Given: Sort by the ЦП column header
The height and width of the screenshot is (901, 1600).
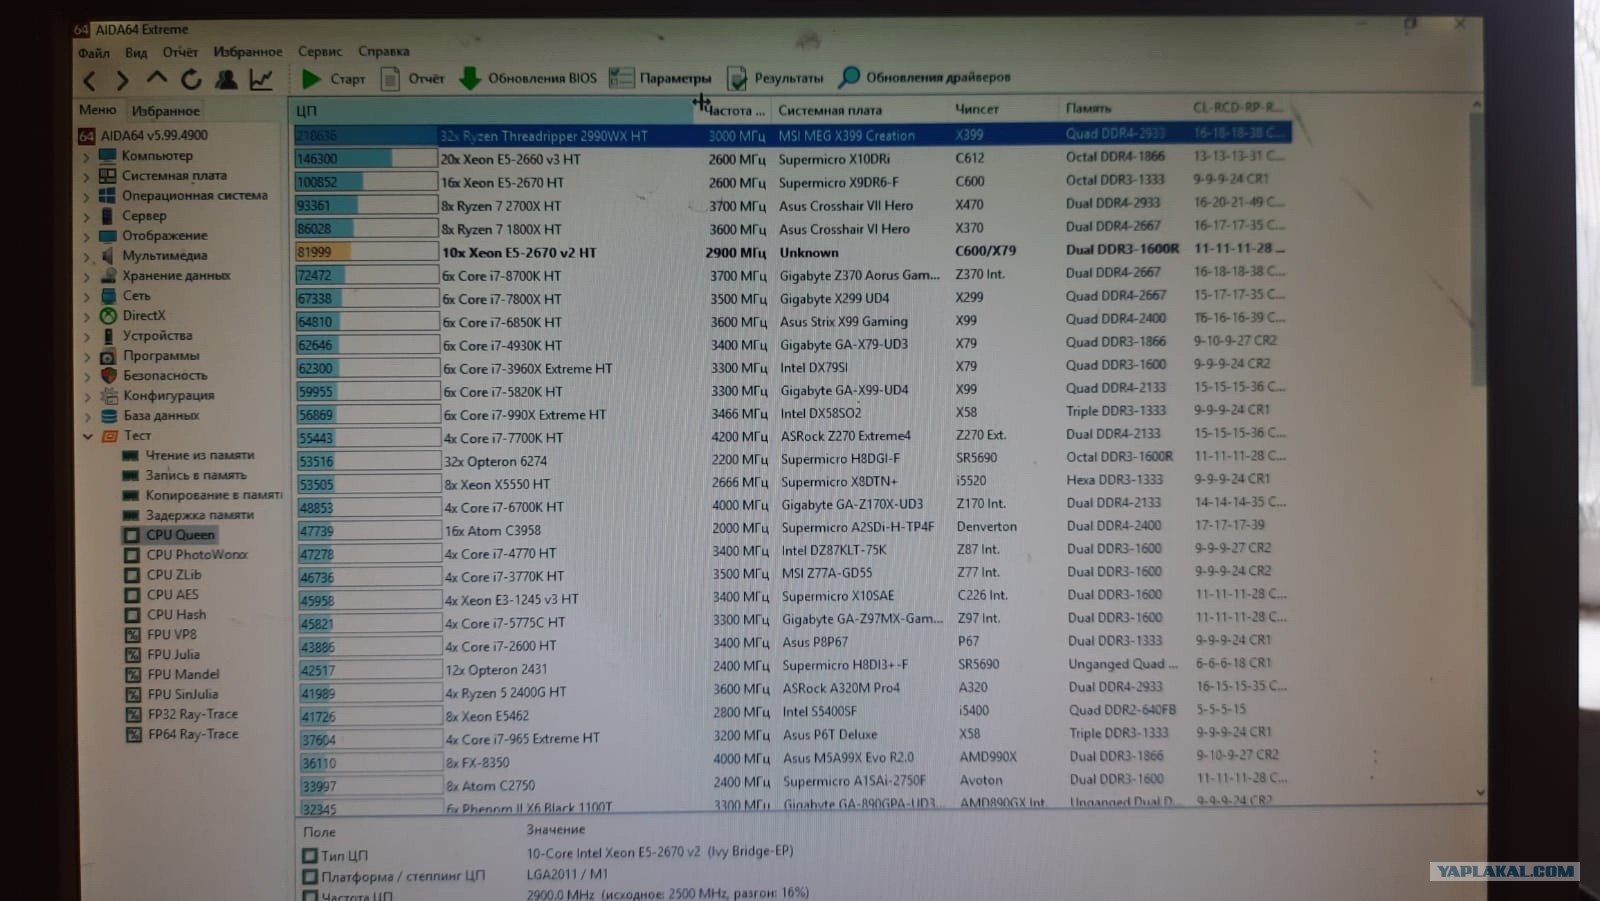Looking at the screenshot, I should point(491,110).
